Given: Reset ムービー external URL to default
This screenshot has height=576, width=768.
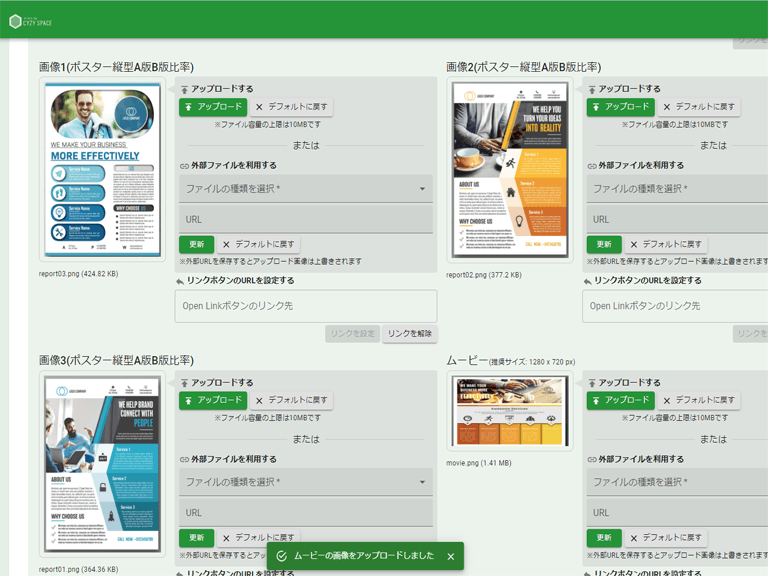Looking at the screenshot, I should click(666, 538).
